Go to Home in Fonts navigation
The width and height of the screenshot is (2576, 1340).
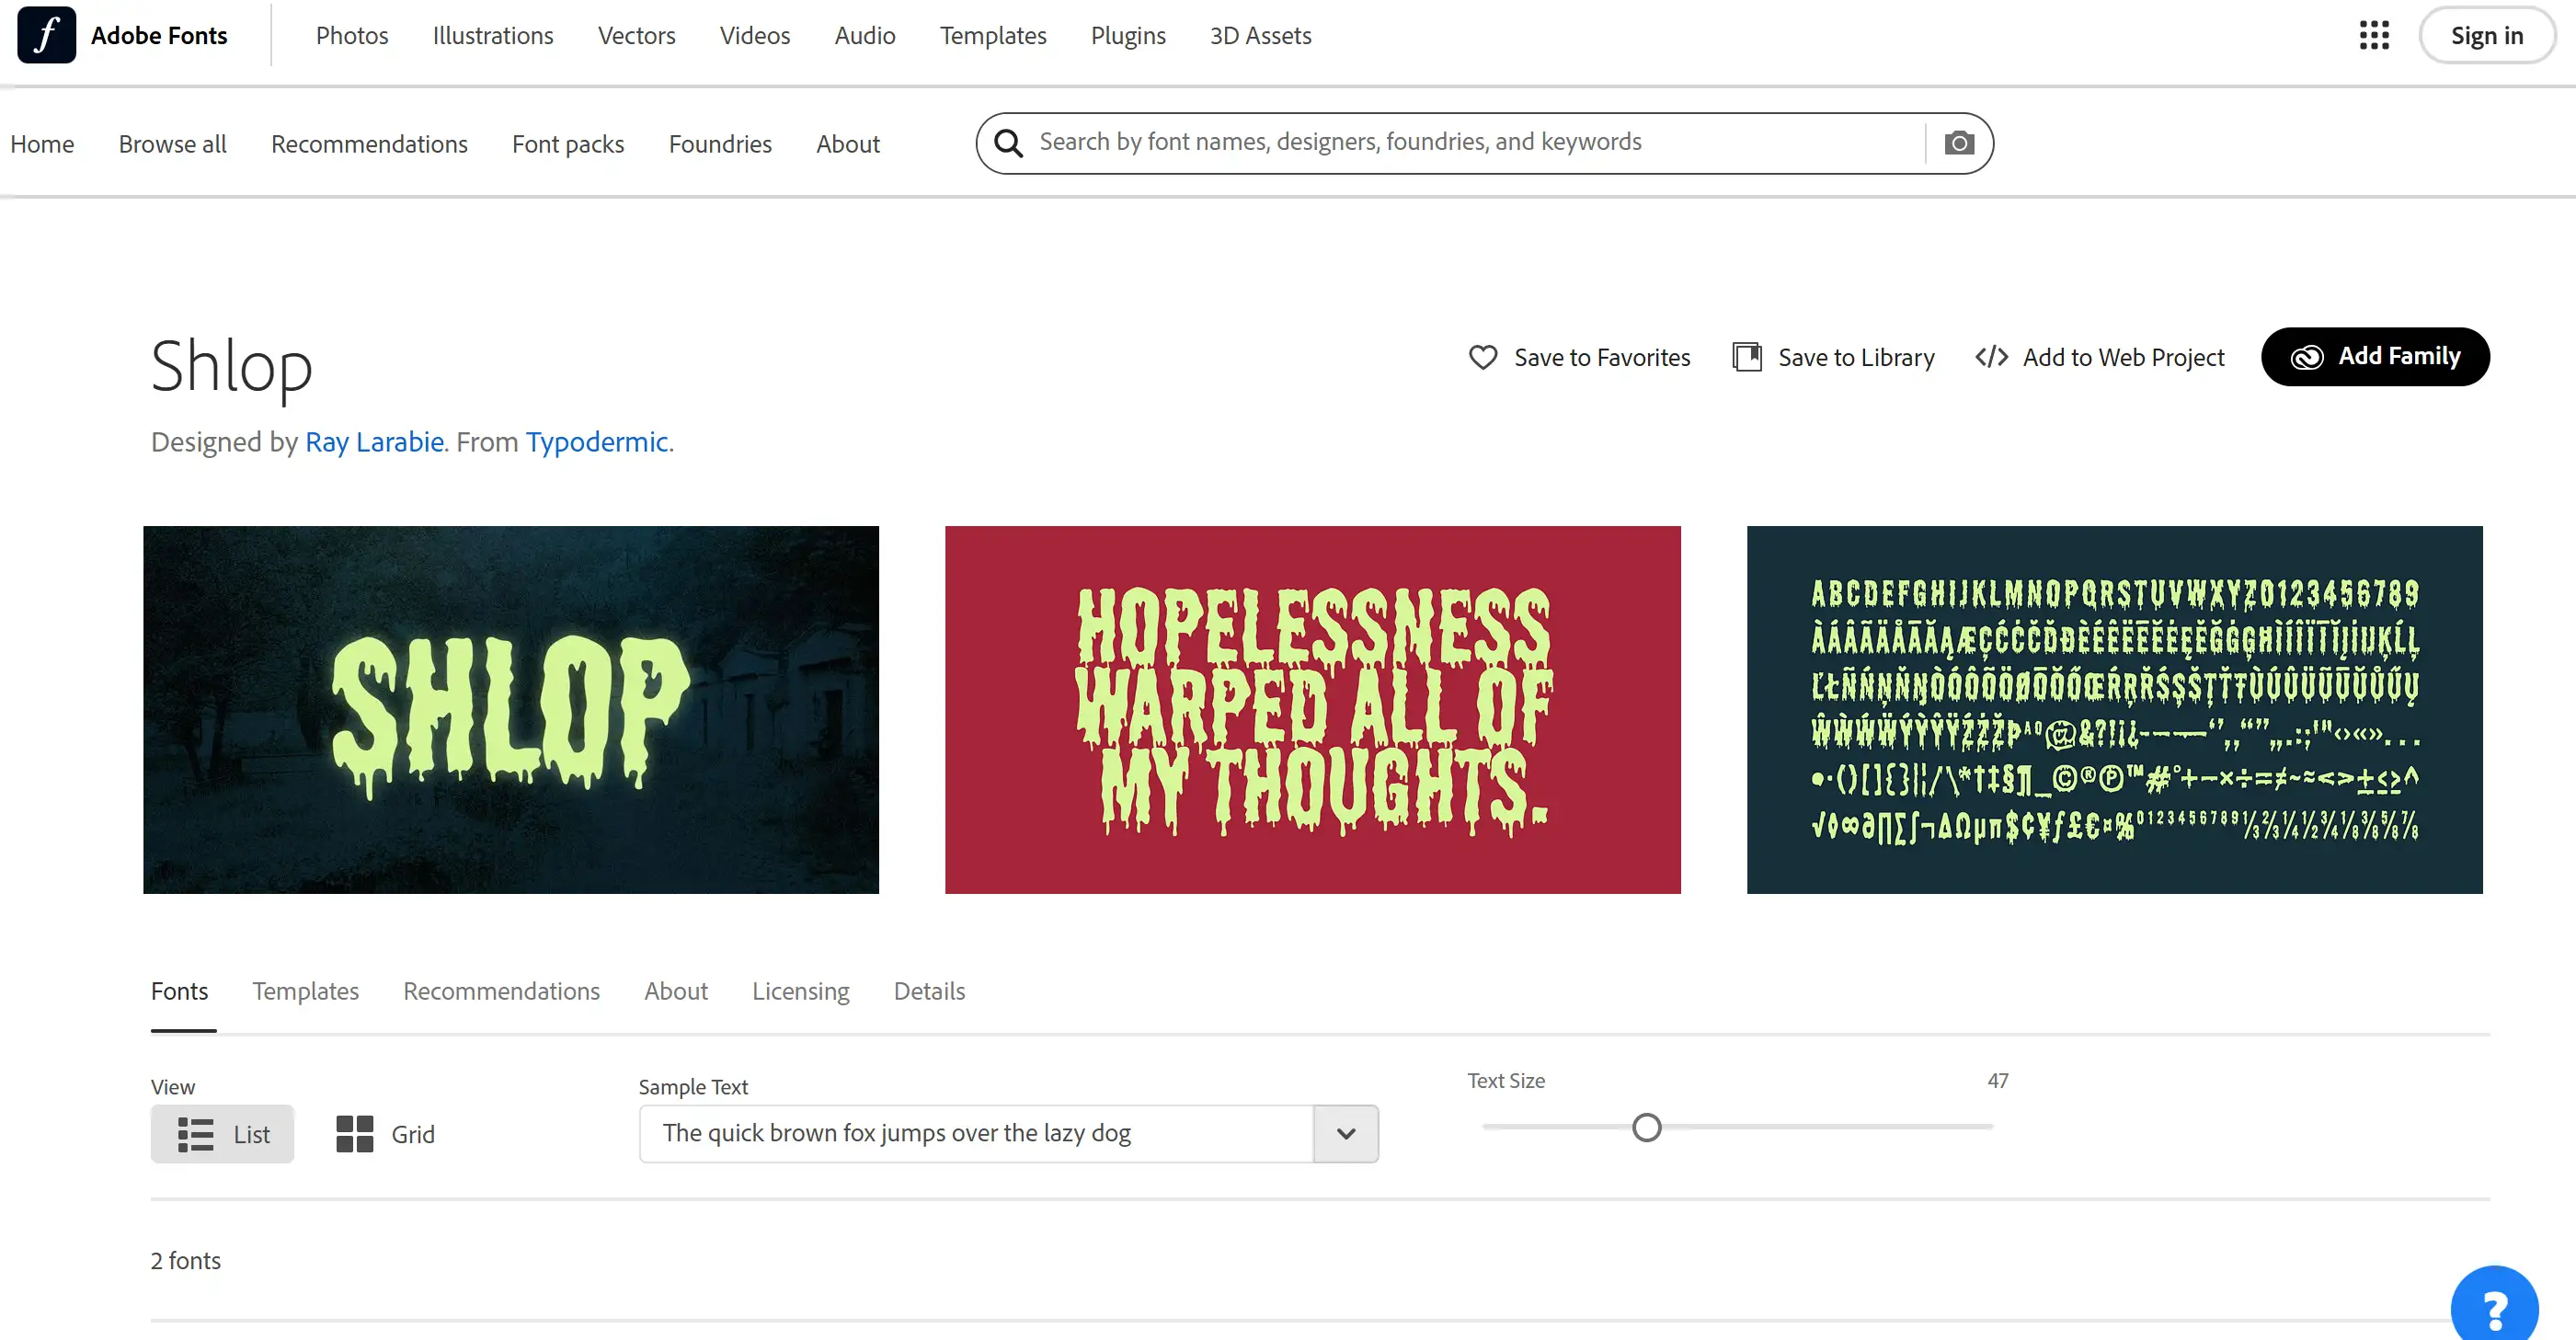42,144
